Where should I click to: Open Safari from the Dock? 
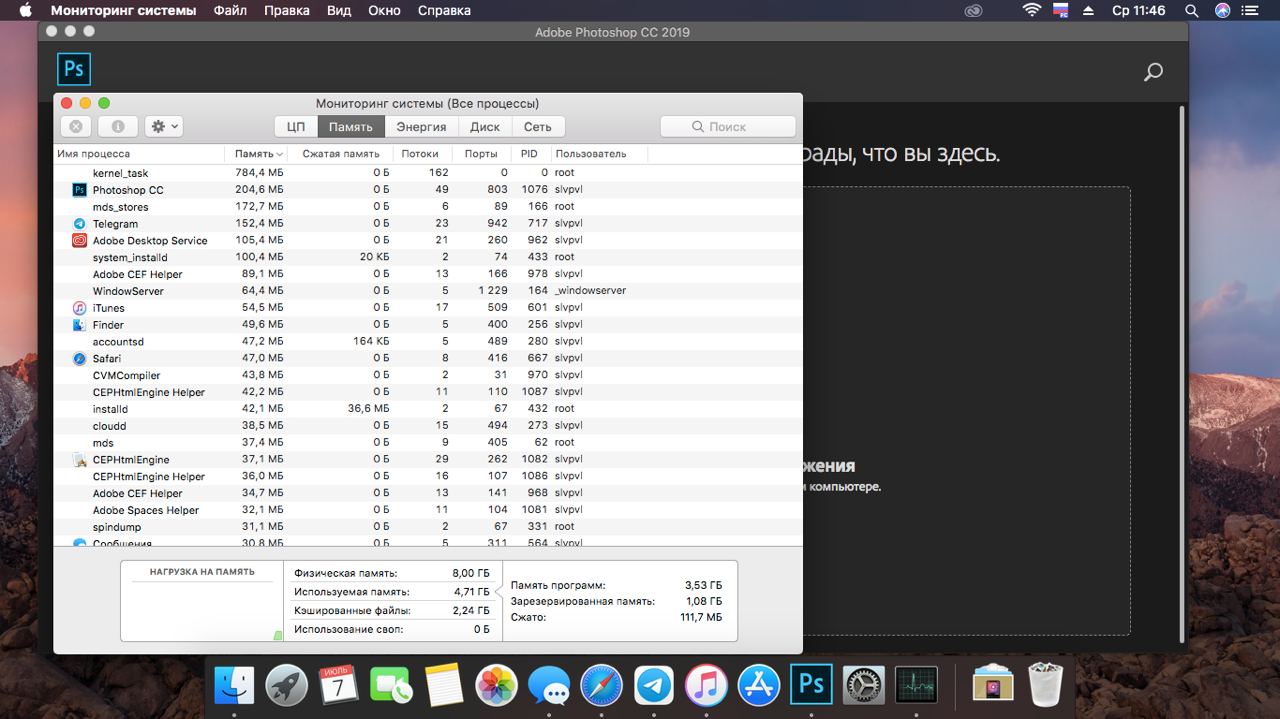601,686
